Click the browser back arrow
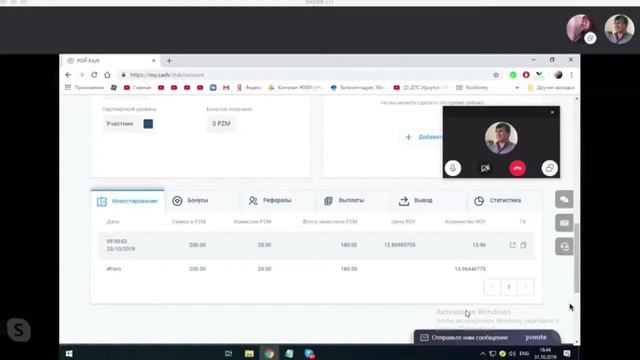This screenshot has width=640, height=360. 68,75
